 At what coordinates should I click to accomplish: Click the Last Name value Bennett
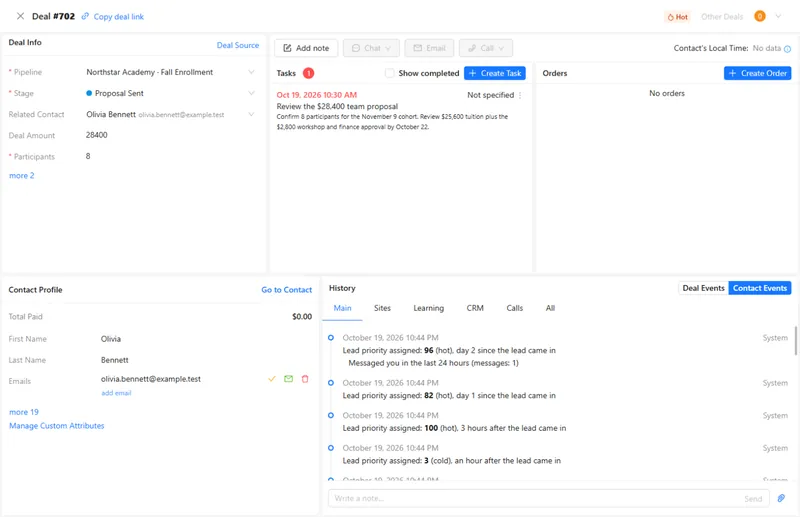pyautogui.click(x=115, y=360)
